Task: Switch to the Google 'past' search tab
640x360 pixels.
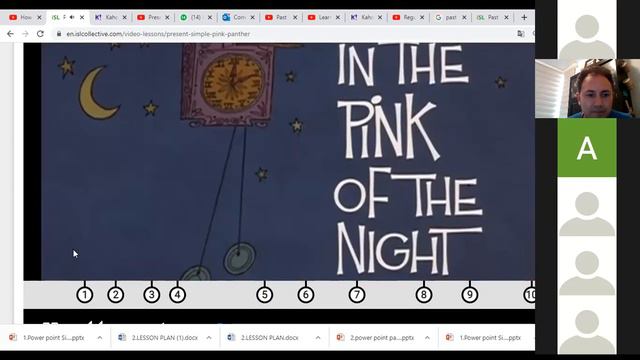Action: point(451,17)
